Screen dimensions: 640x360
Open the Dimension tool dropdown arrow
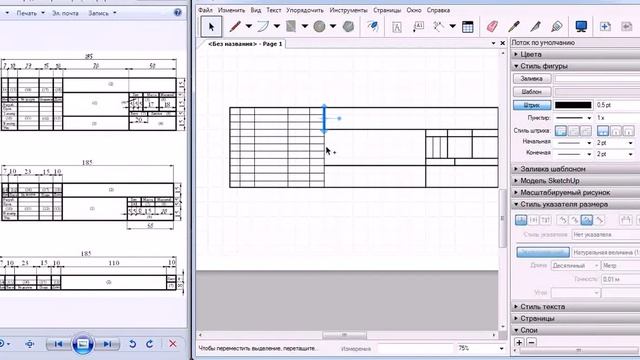point(452,27)
